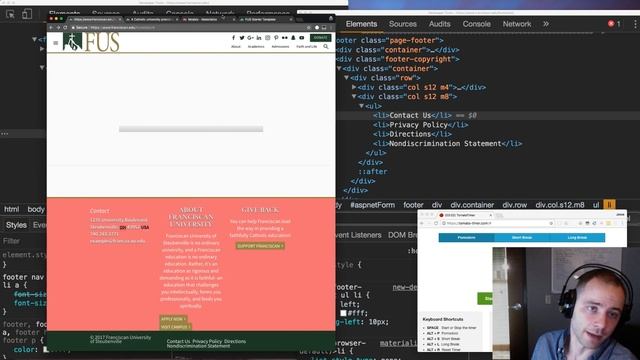Click the green Donate button

coord(320,38)
